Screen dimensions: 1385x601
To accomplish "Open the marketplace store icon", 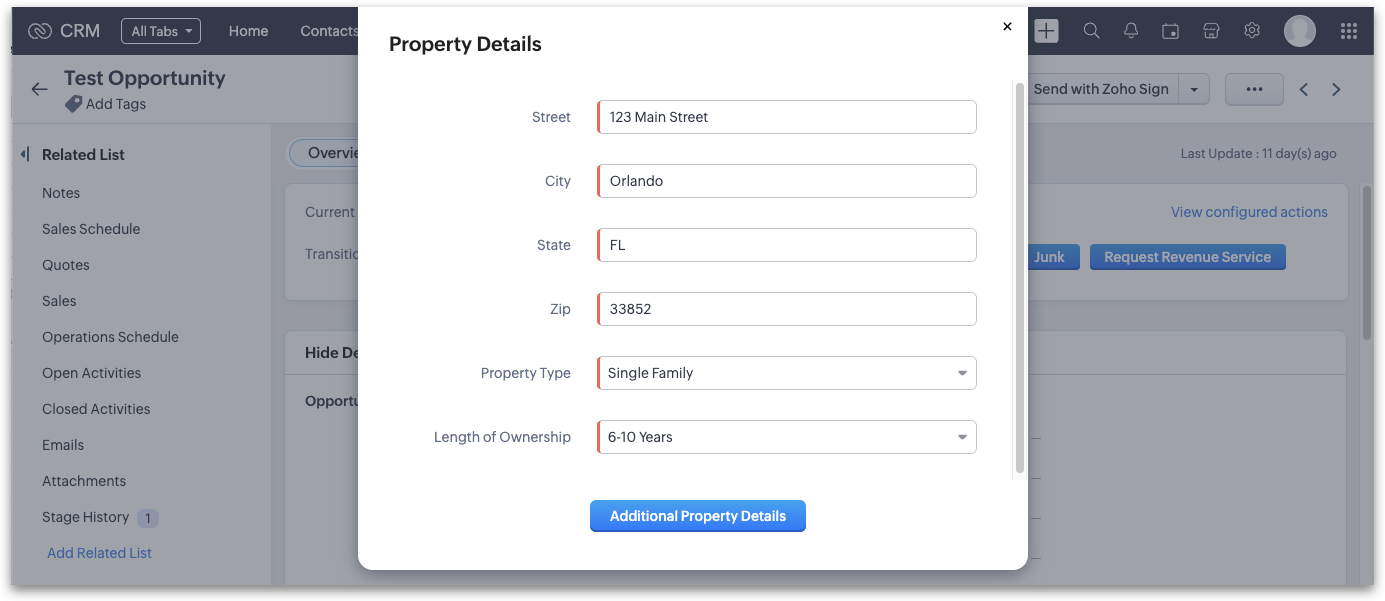I will 1211,31.
